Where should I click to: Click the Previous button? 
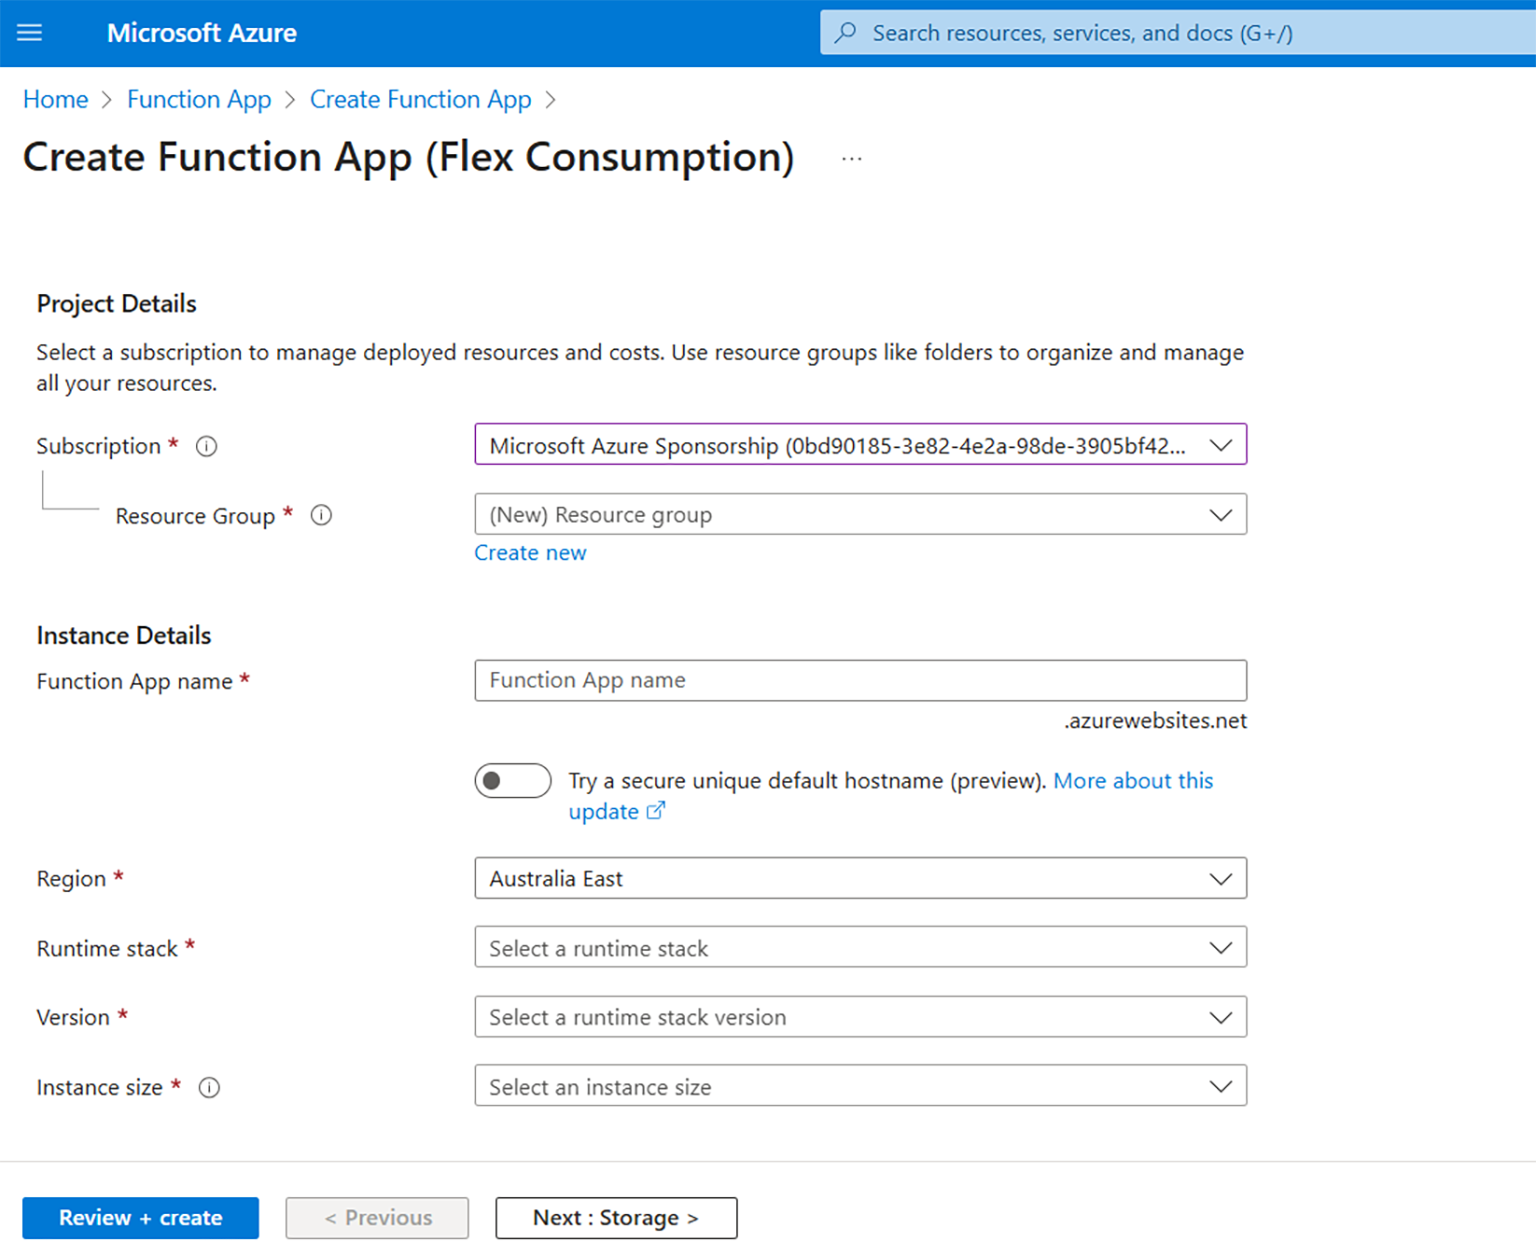377,1218
